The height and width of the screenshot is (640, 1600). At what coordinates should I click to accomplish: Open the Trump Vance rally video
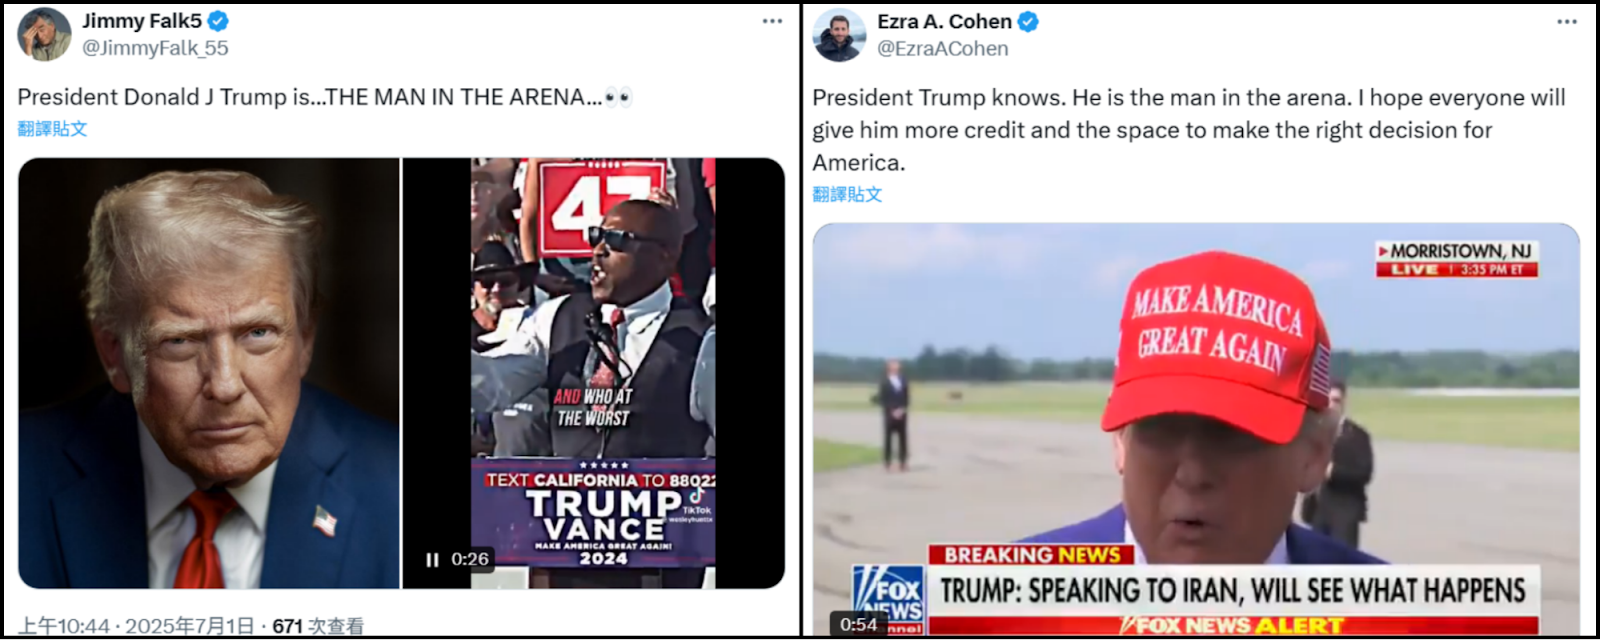click(x=594, y=373)
